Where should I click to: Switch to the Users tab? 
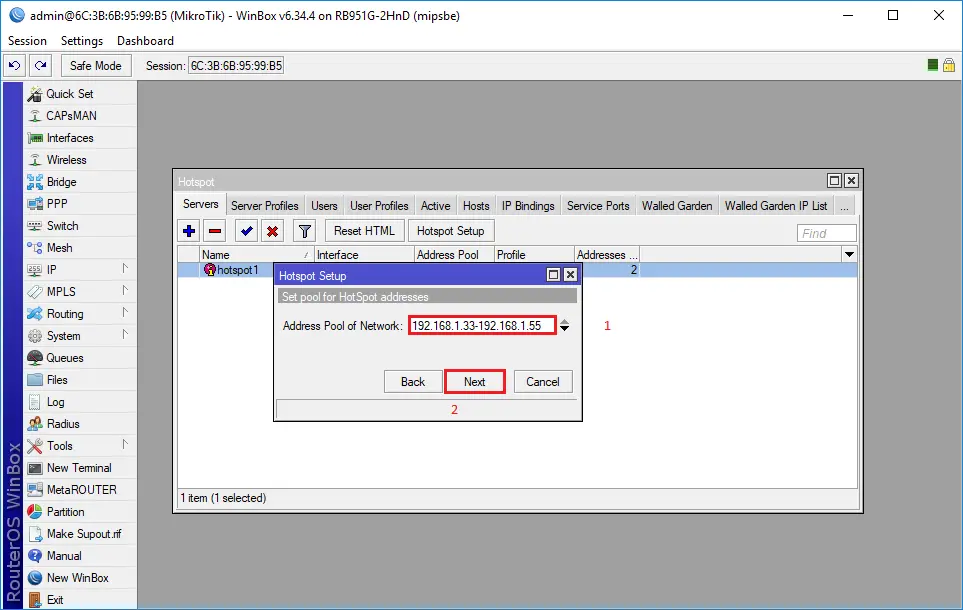pyautogui.click(x=324, y=206)
